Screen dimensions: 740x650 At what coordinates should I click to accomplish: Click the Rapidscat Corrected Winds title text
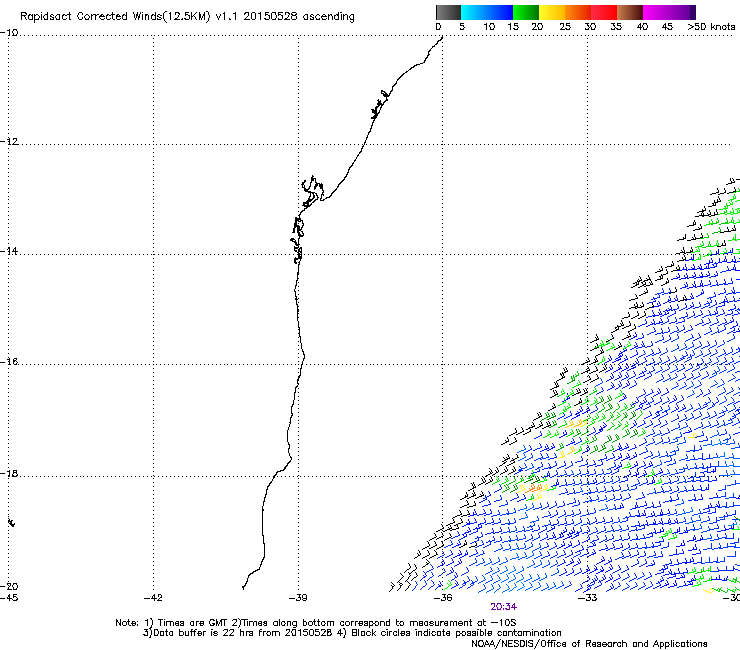point(187,16)
